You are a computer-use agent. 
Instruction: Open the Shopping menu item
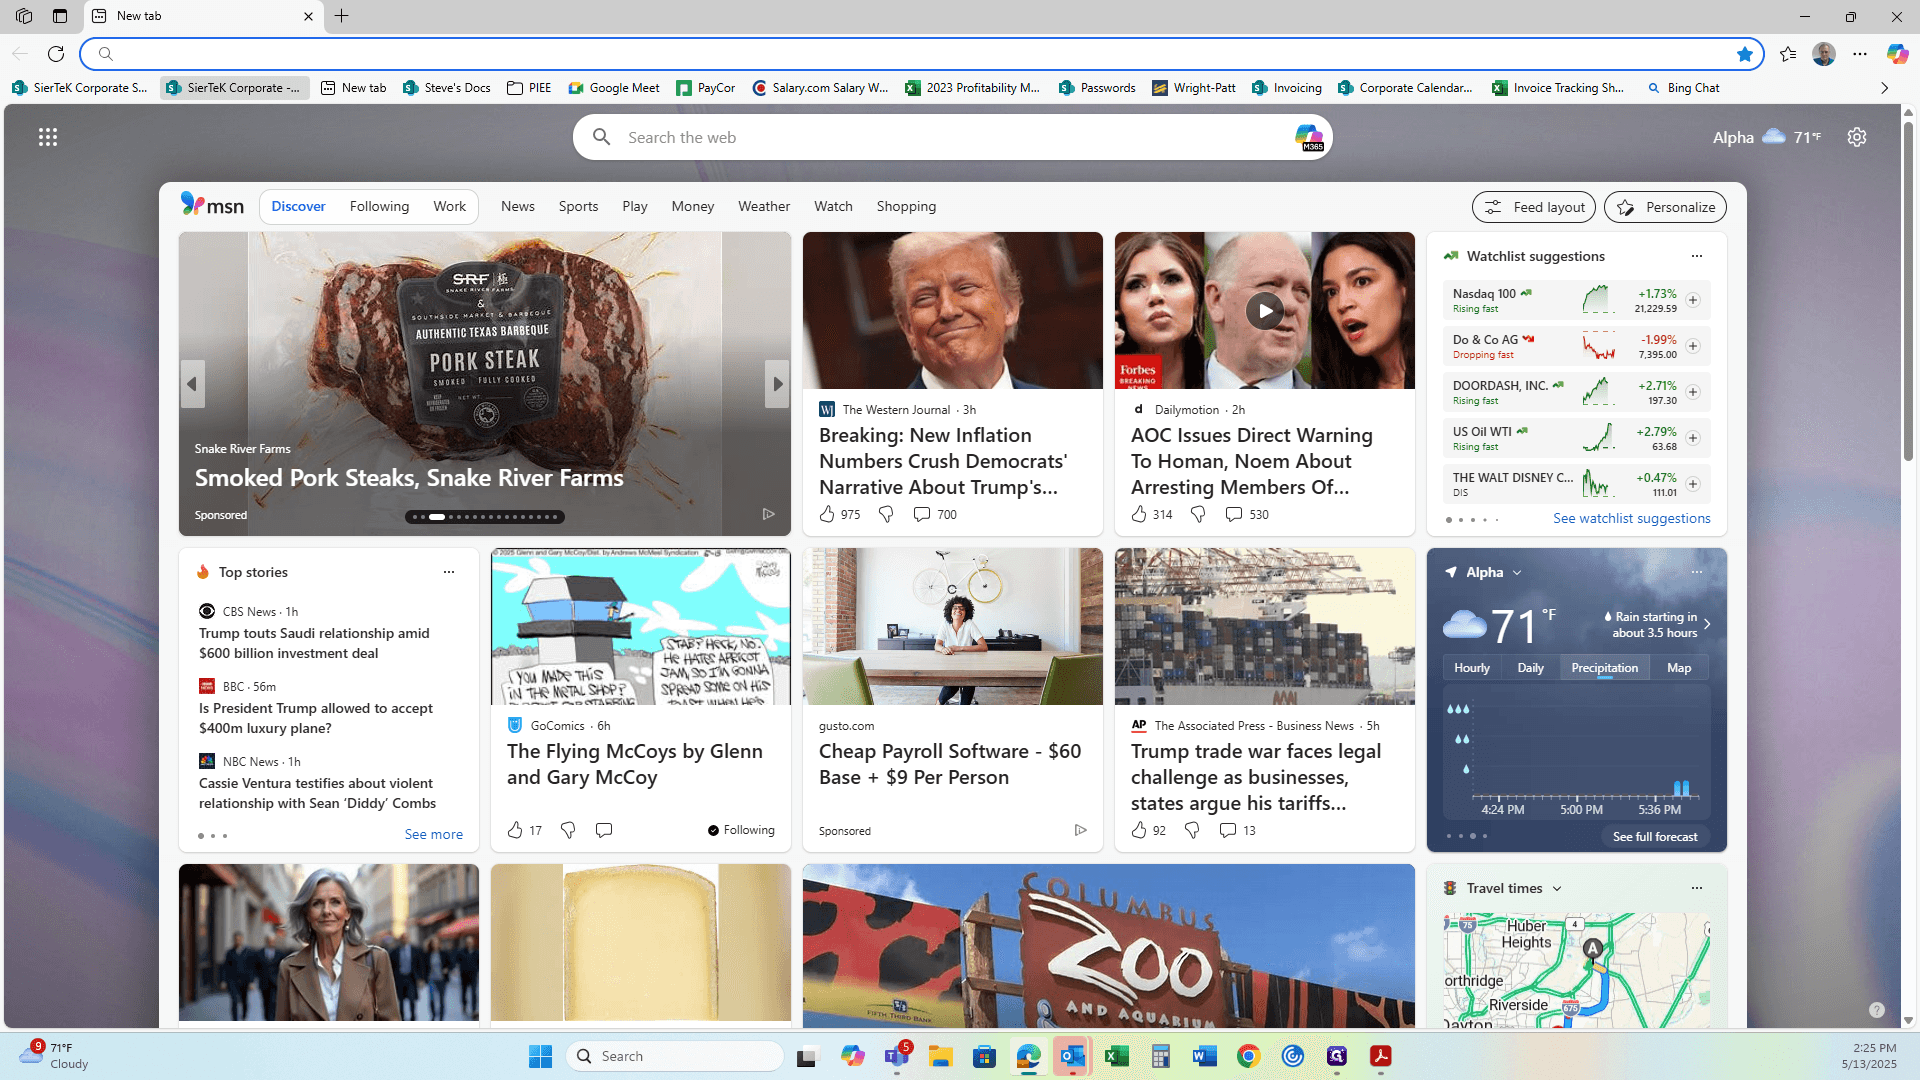906,206
